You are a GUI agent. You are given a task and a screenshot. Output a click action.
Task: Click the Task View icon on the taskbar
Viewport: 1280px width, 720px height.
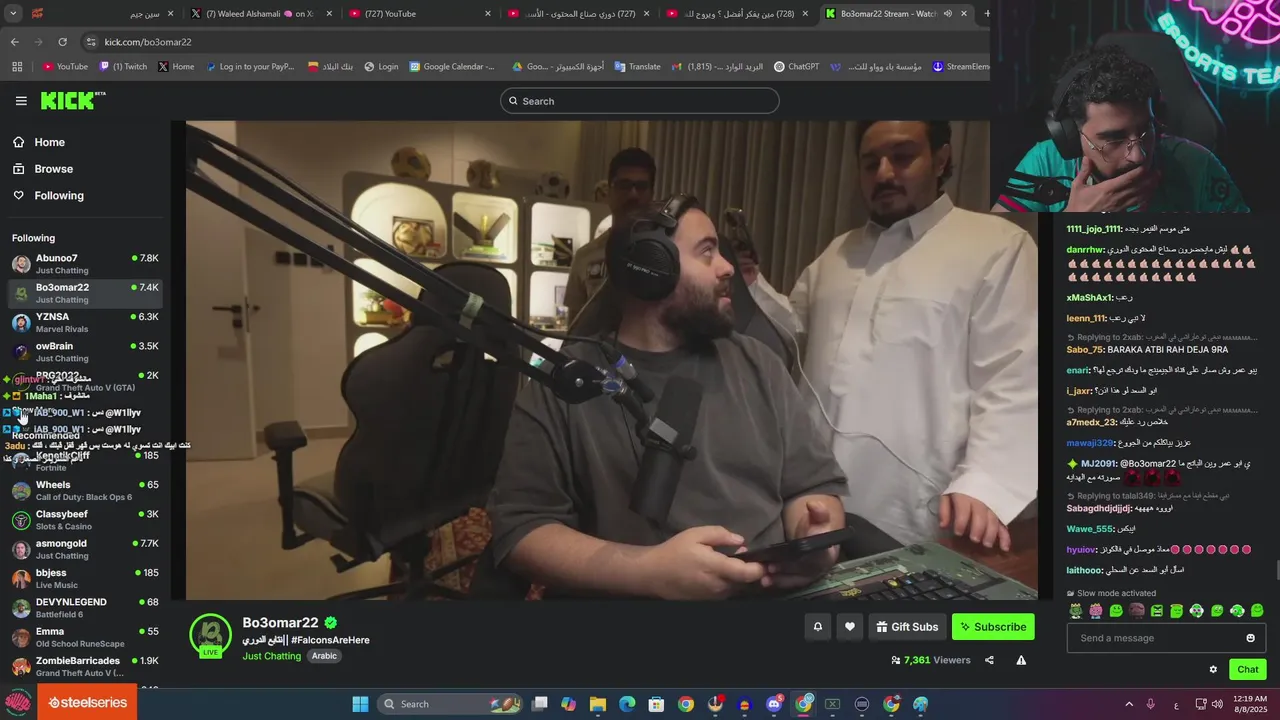click(x=540, y=704)
